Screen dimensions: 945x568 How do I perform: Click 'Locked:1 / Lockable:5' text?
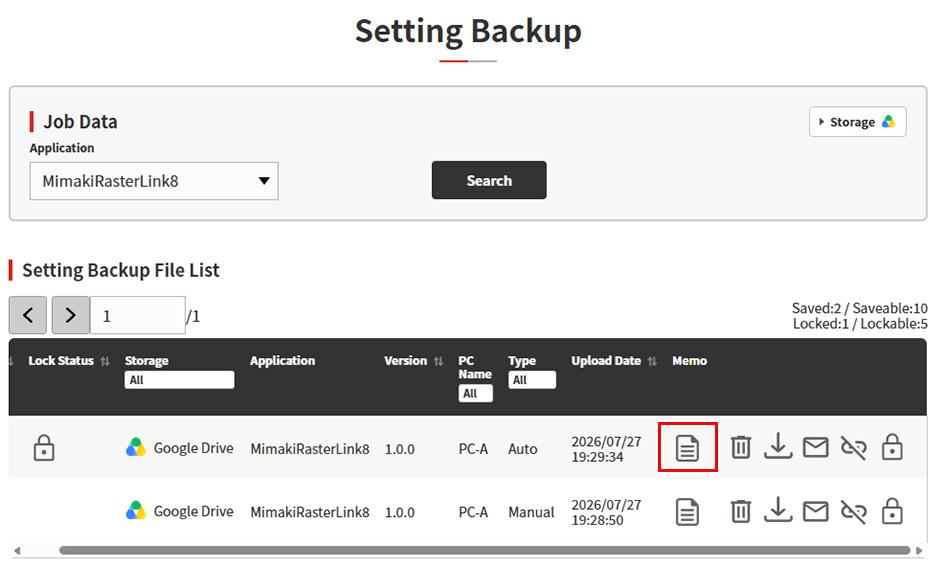click(860, 324)
